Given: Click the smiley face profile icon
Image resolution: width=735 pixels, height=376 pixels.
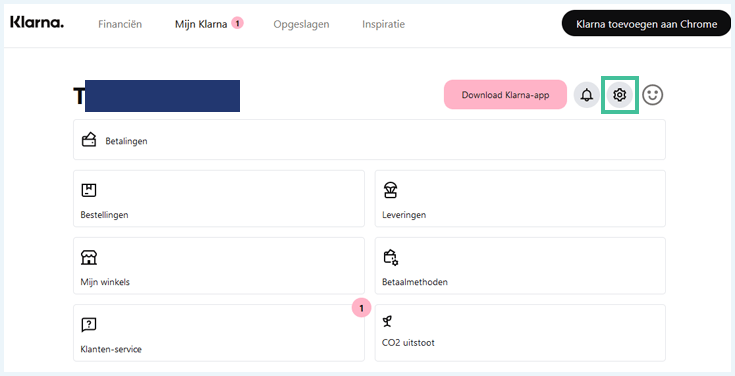Looking at the screenshot, I should [652, 95].
